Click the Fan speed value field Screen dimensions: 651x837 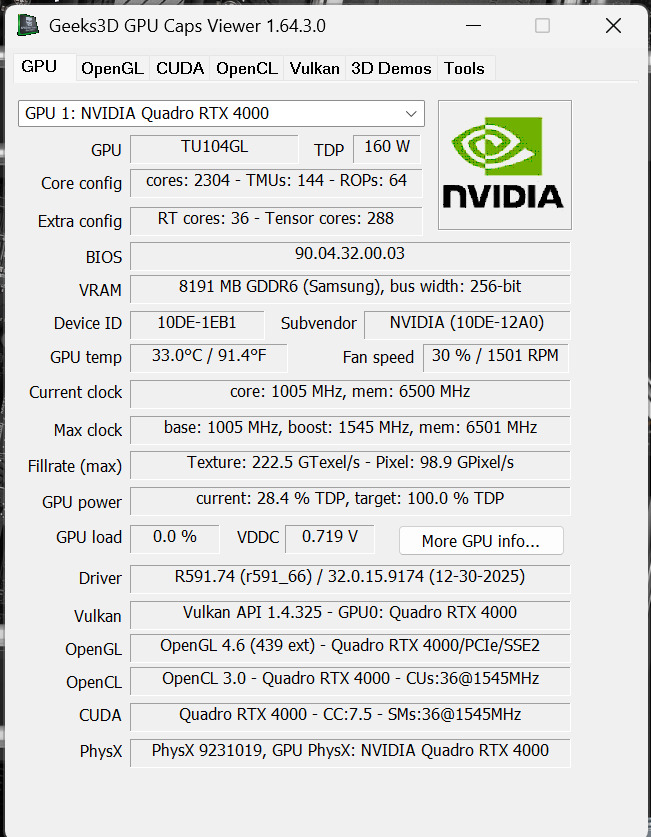pyautogui.click(x=496, y=357)
